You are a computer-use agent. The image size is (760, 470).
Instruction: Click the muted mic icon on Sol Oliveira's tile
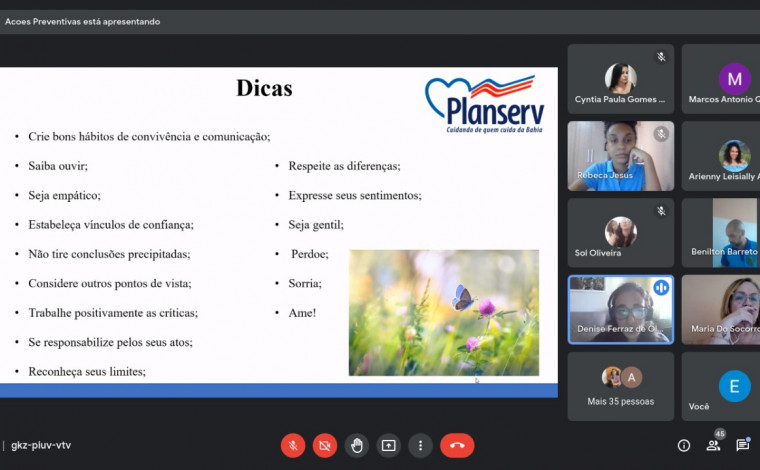tap(661, 211)
